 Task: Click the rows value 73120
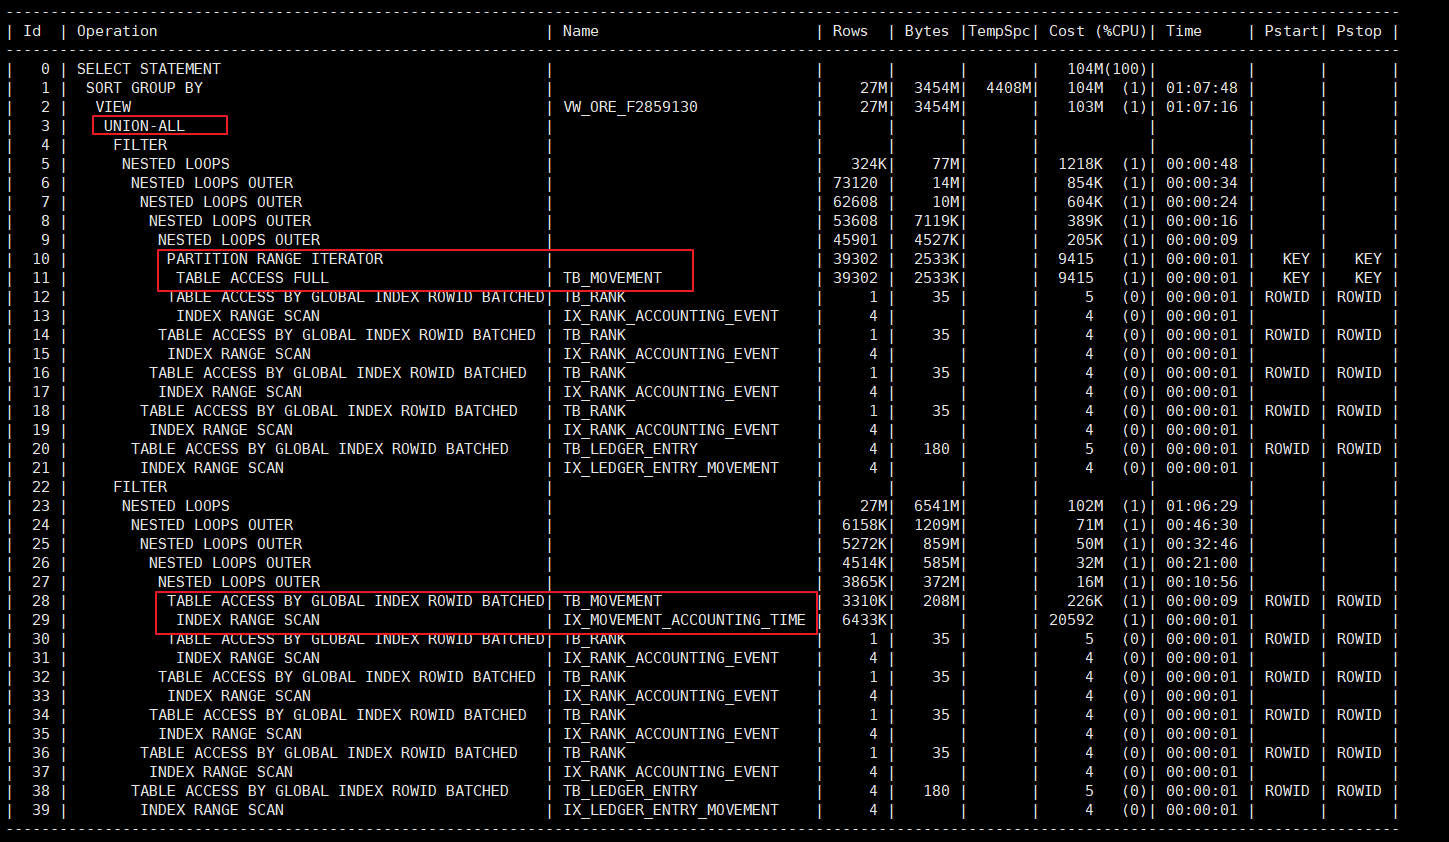[x=855, y=183]
